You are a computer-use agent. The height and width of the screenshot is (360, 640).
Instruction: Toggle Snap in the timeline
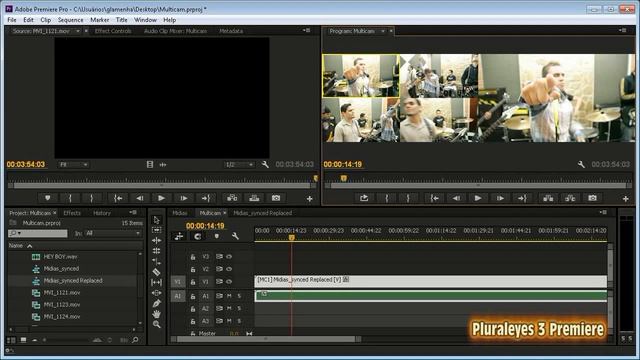[198, 236]
